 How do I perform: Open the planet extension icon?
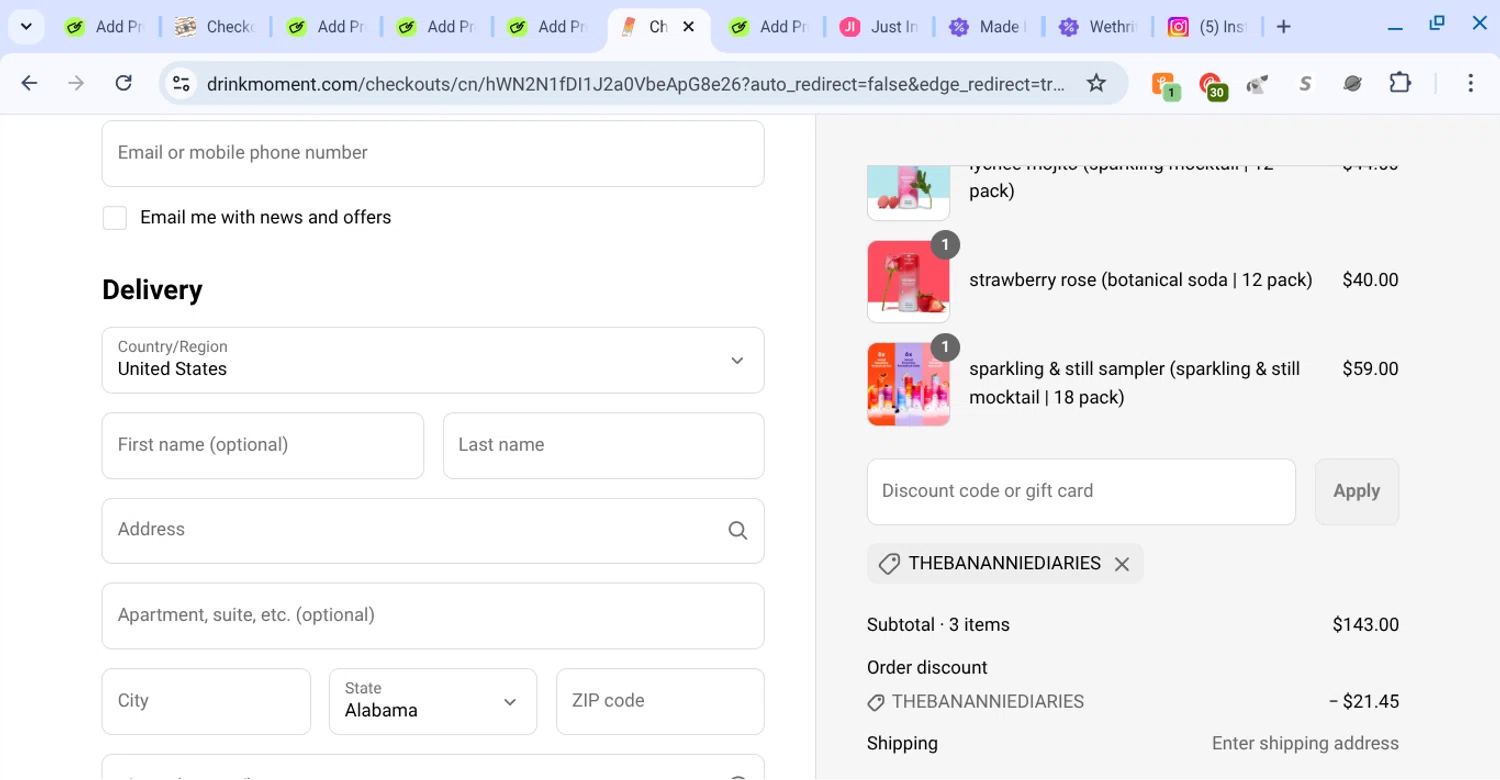[1352, 84]
